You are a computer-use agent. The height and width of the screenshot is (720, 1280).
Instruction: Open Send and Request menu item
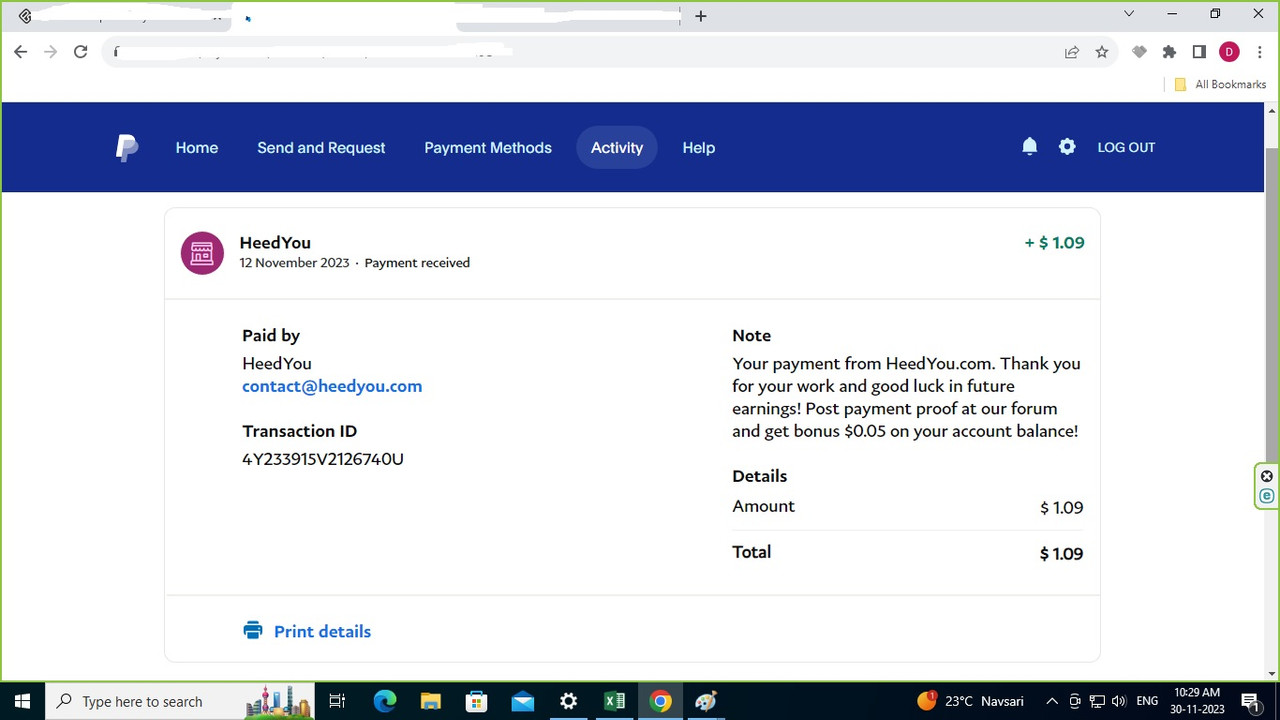[x=321, y=147]
